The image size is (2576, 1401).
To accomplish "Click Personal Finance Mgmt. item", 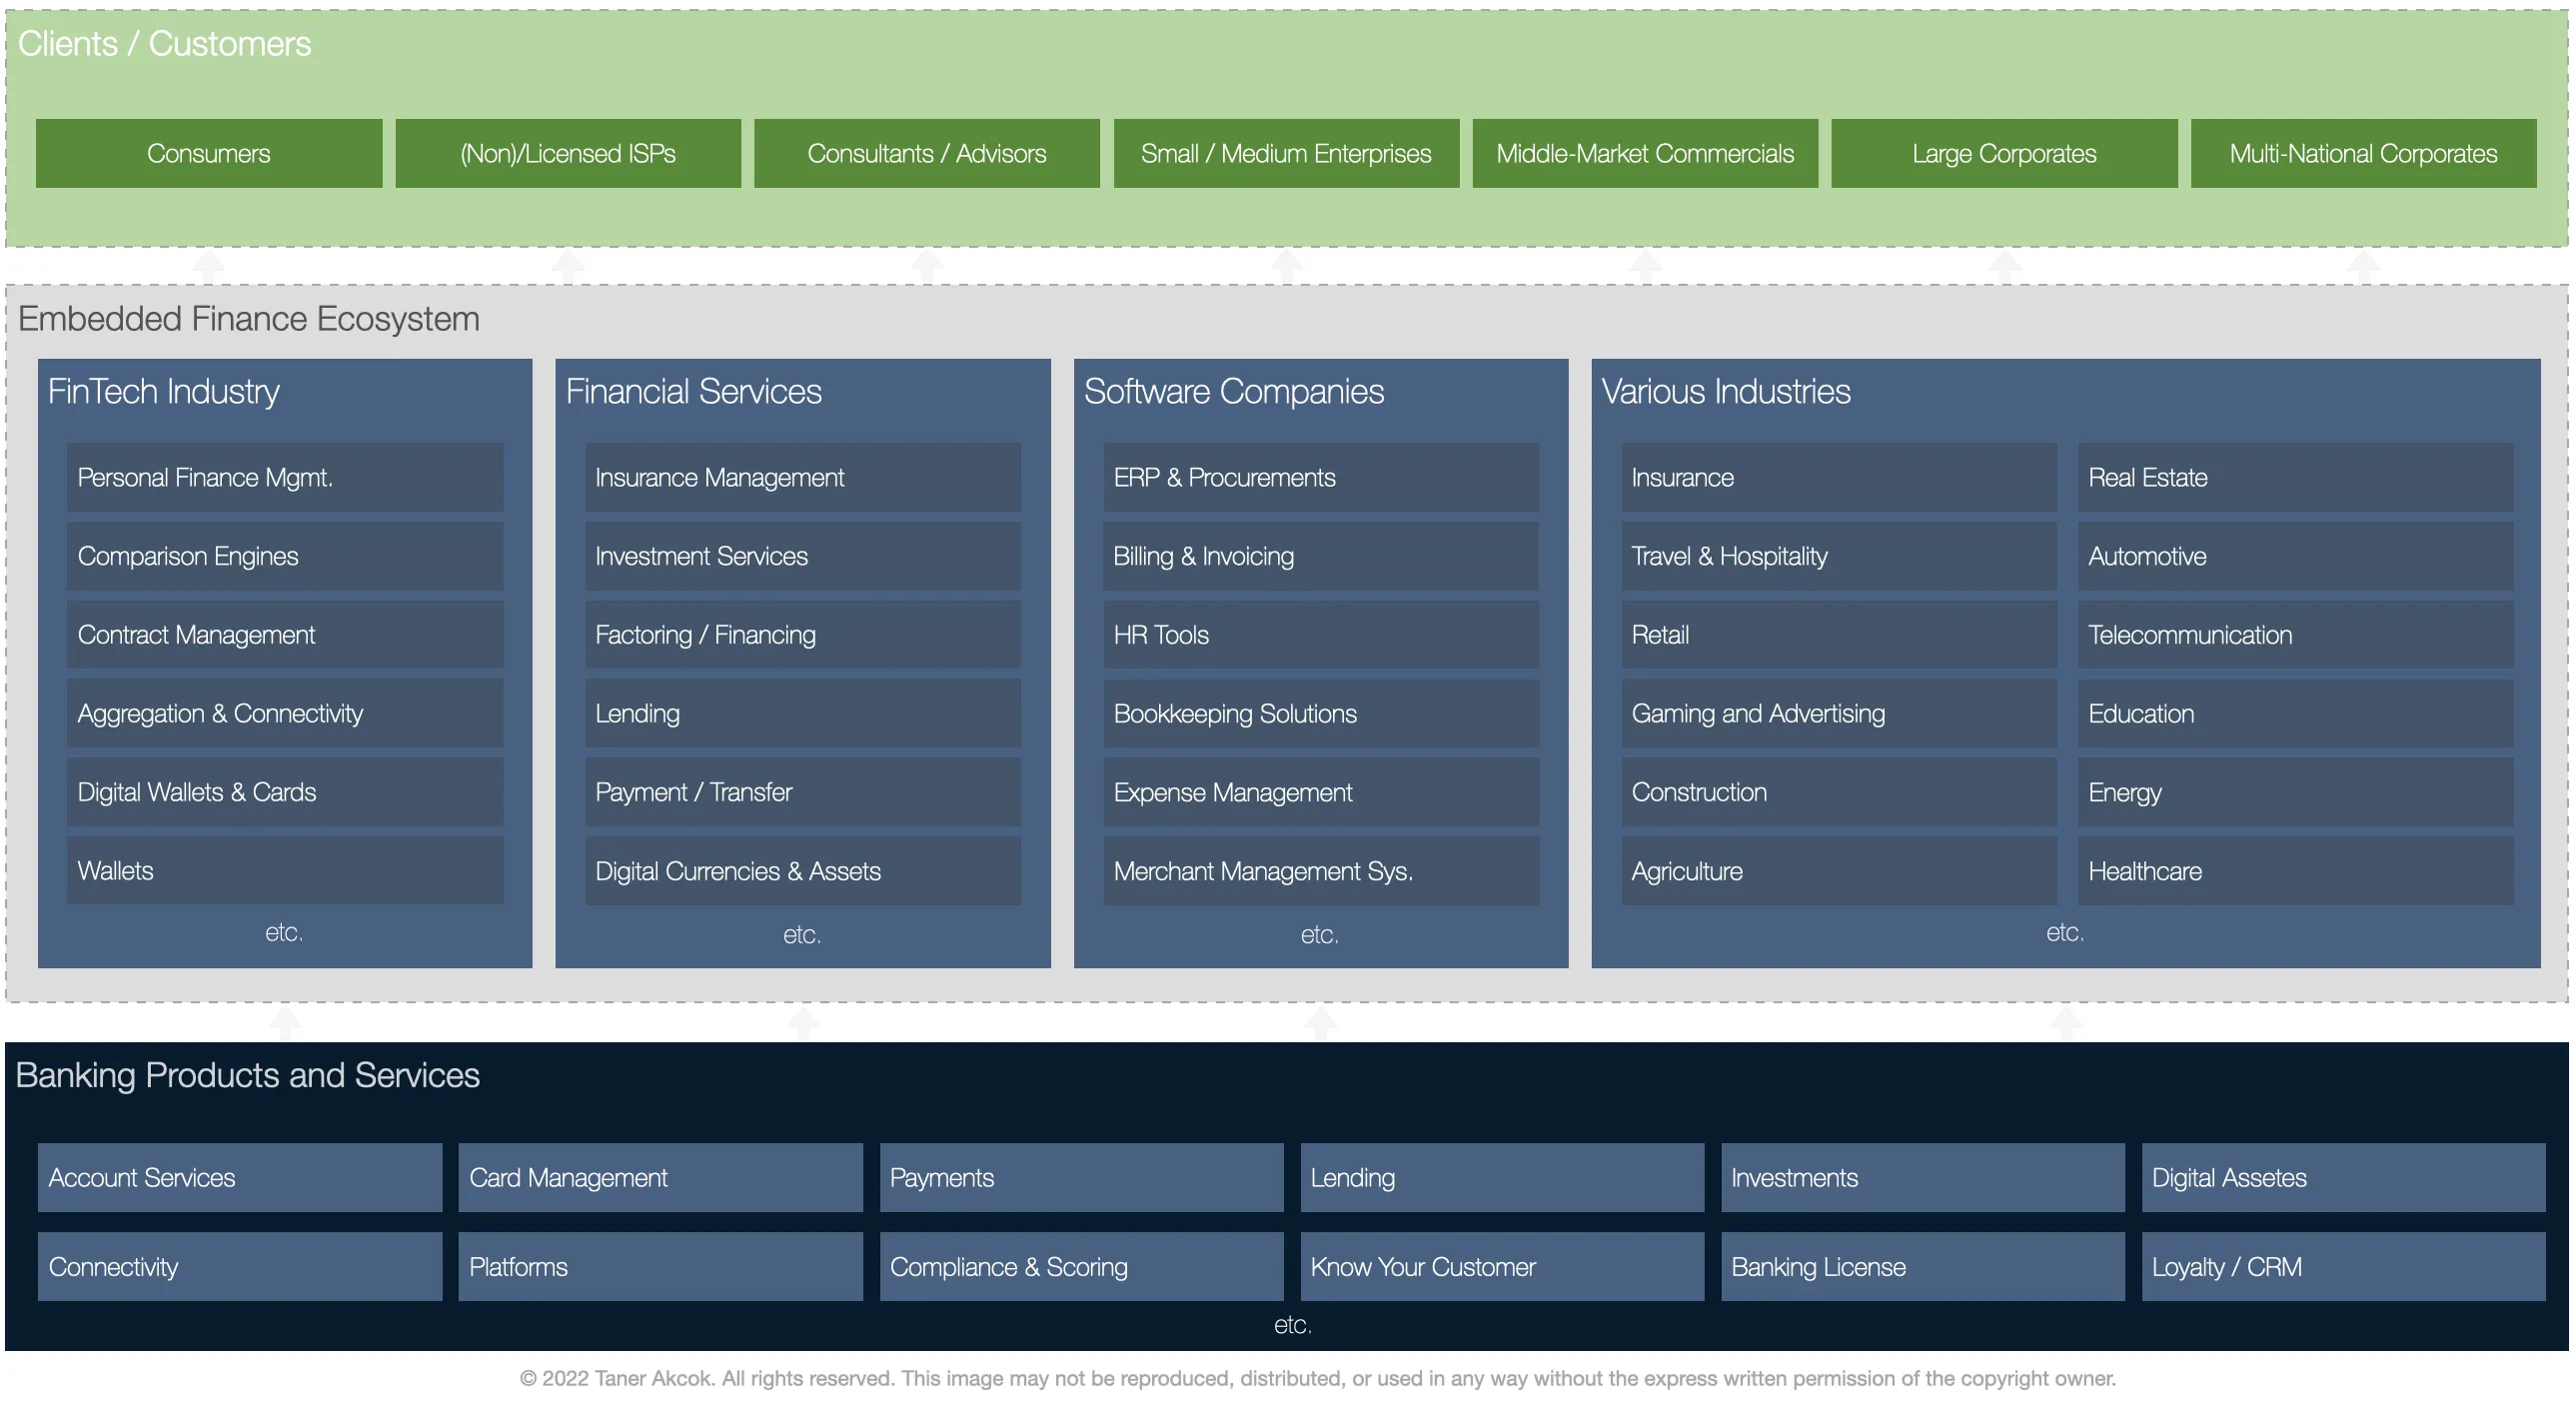I will [x=285, y=478].
